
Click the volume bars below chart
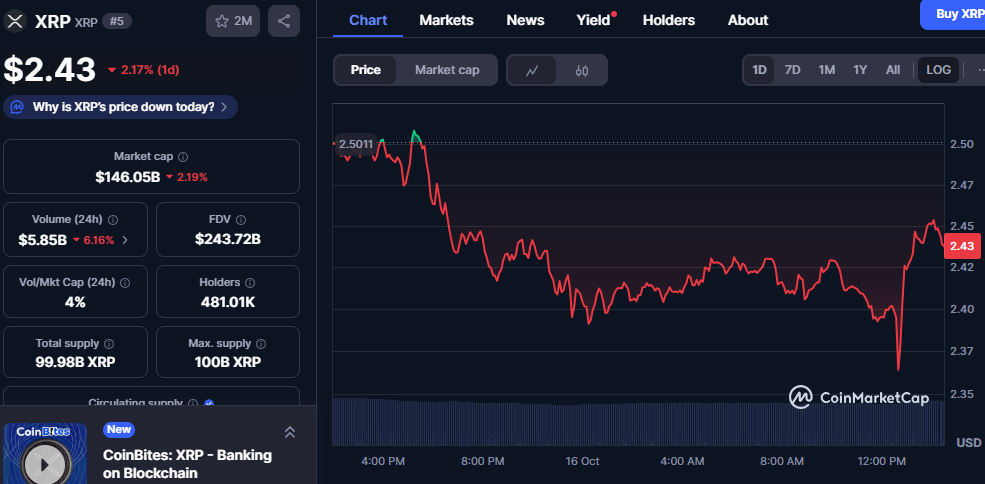pos(640,420)
